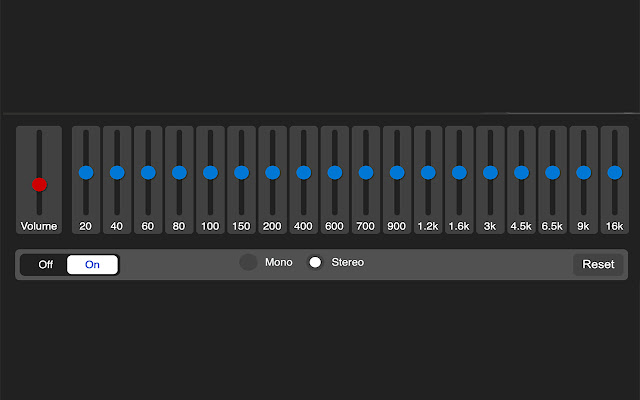This screenshot has width=640, height=400.
Task: Click the 900 Hz band slider knob
Action: coord(397,173)
